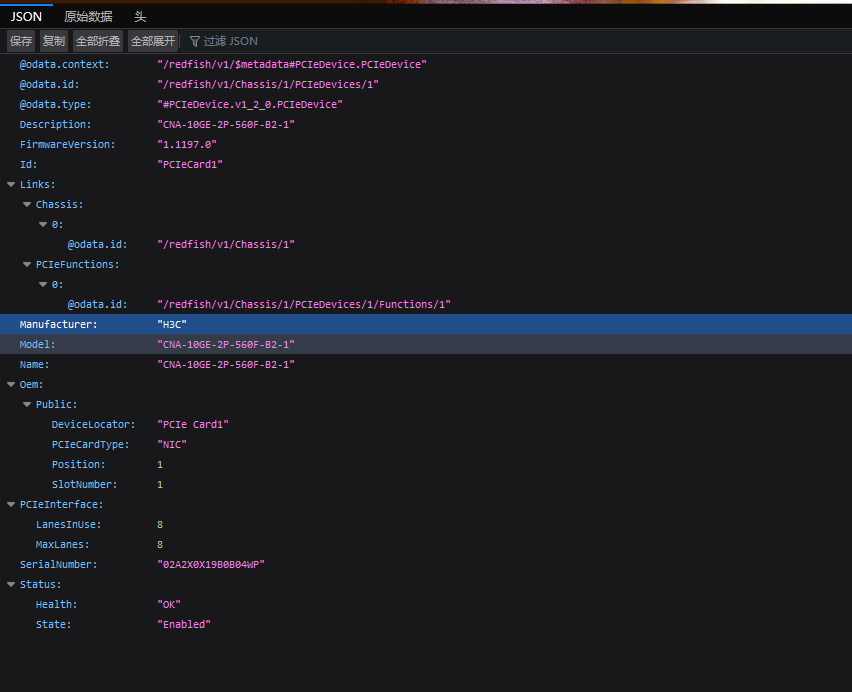Collapse the PCIeFunctions node arrow
Screen dimensions: 852x692
coord(27,264)
